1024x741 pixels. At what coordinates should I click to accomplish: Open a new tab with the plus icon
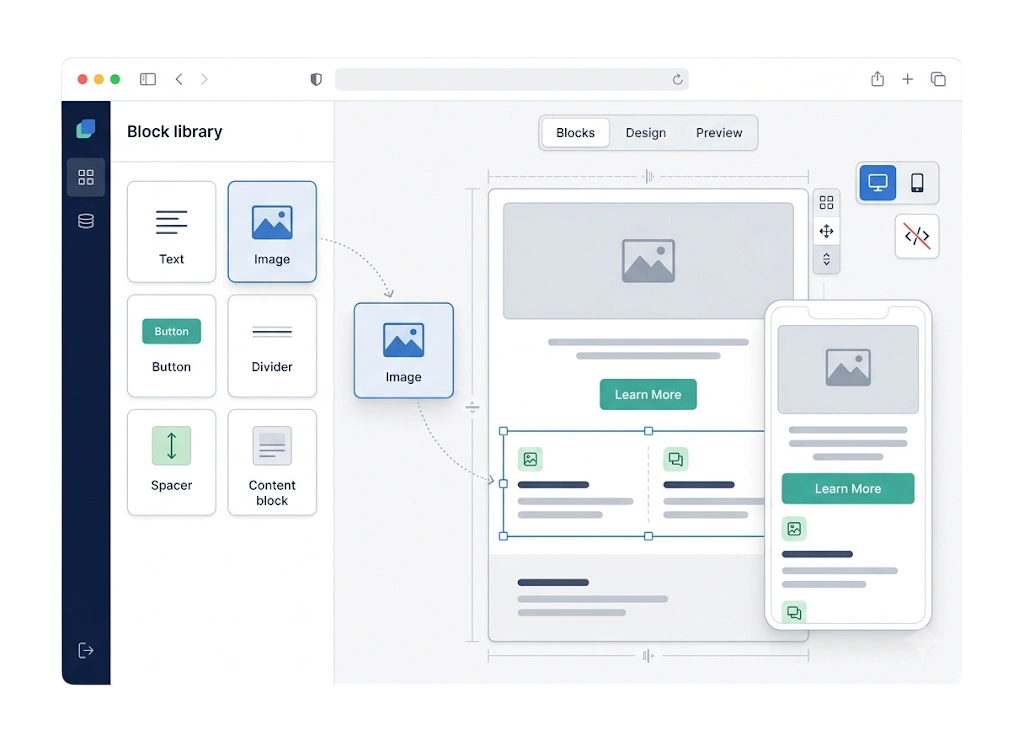tap(907, 79)
